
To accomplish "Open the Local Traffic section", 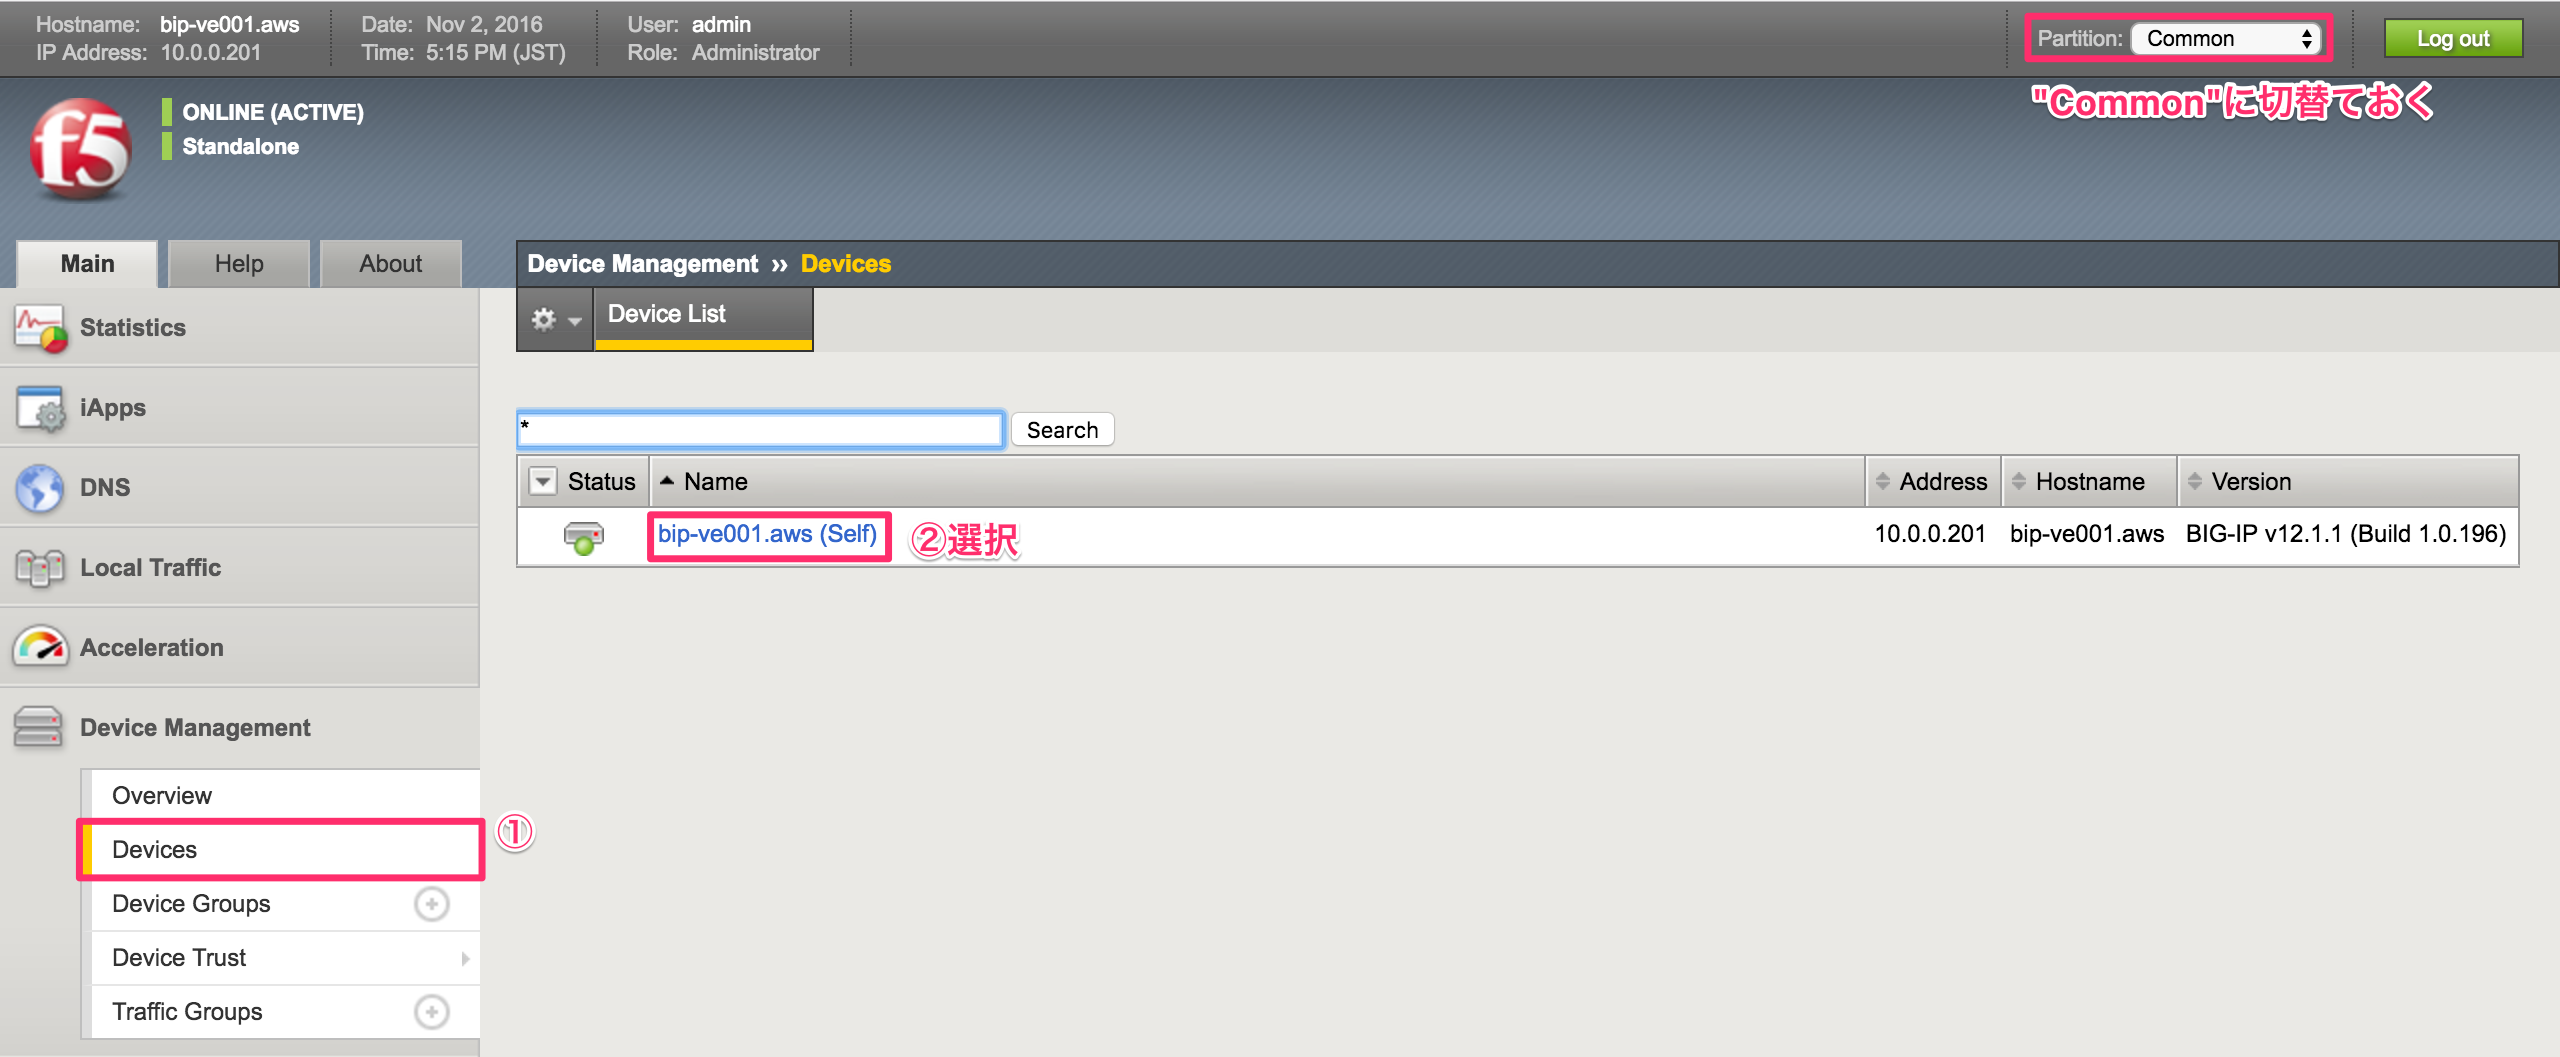I will tap(149, 567).
